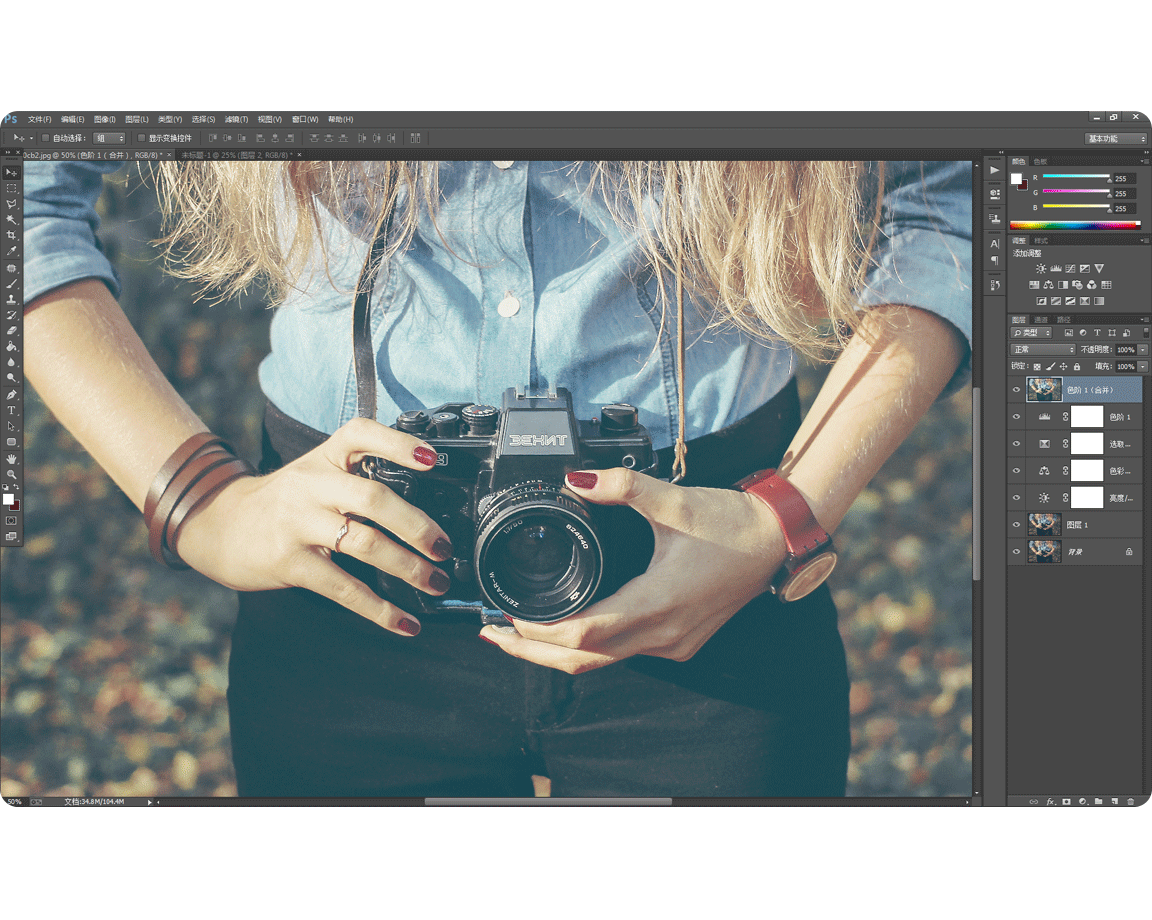Select the Rectangular Marquee tool
Image resolution: width=1152 pixels, height=920 pixels.
(11, 188)
